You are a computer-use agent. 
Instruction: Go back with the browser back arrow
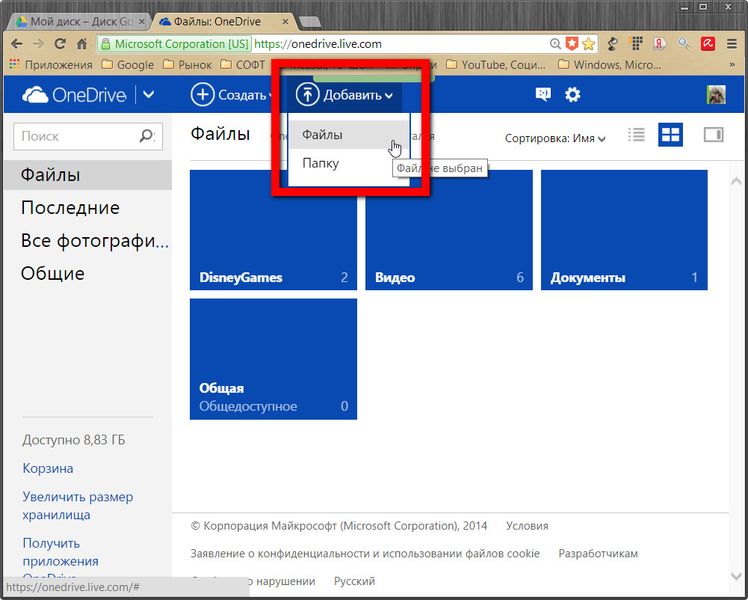click(17, 44)
